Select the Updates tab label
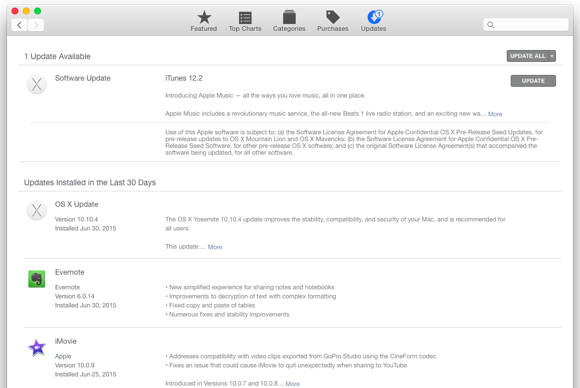This screenshot has height=388, width=580. coord(373,28)
